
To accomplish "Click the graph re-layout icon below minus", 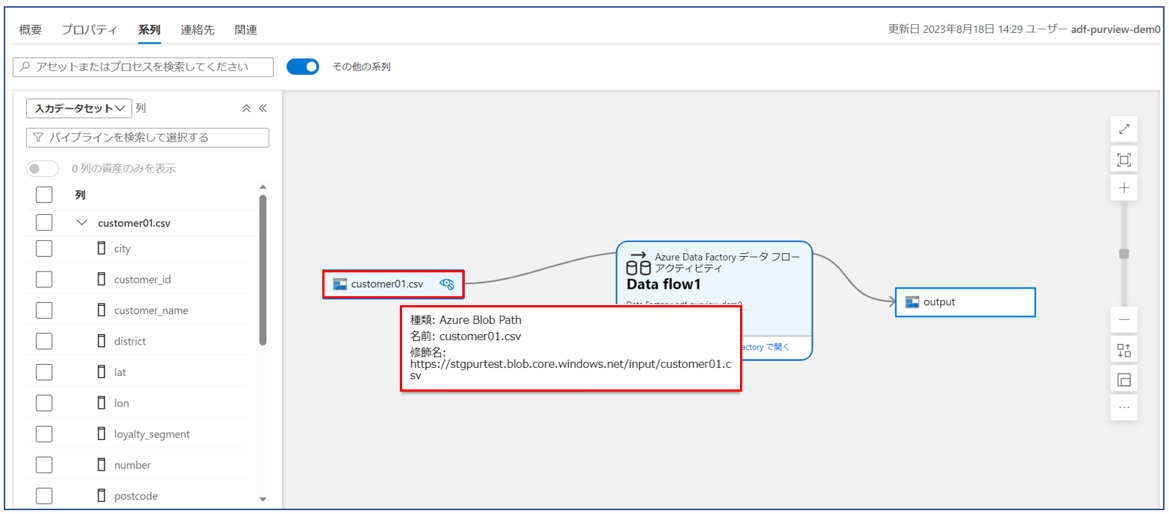I will [1124, 350].
